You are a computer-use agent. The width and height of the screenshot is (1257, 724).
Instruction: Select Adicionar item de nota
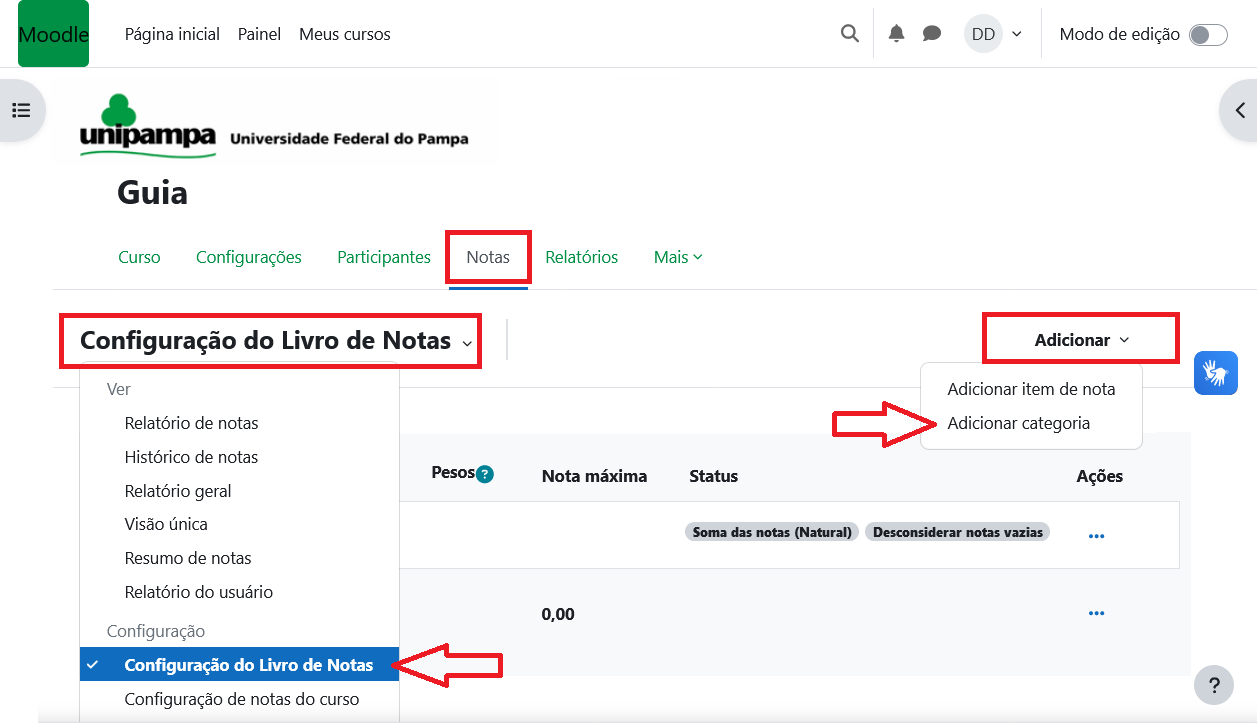coord(1030,389)
